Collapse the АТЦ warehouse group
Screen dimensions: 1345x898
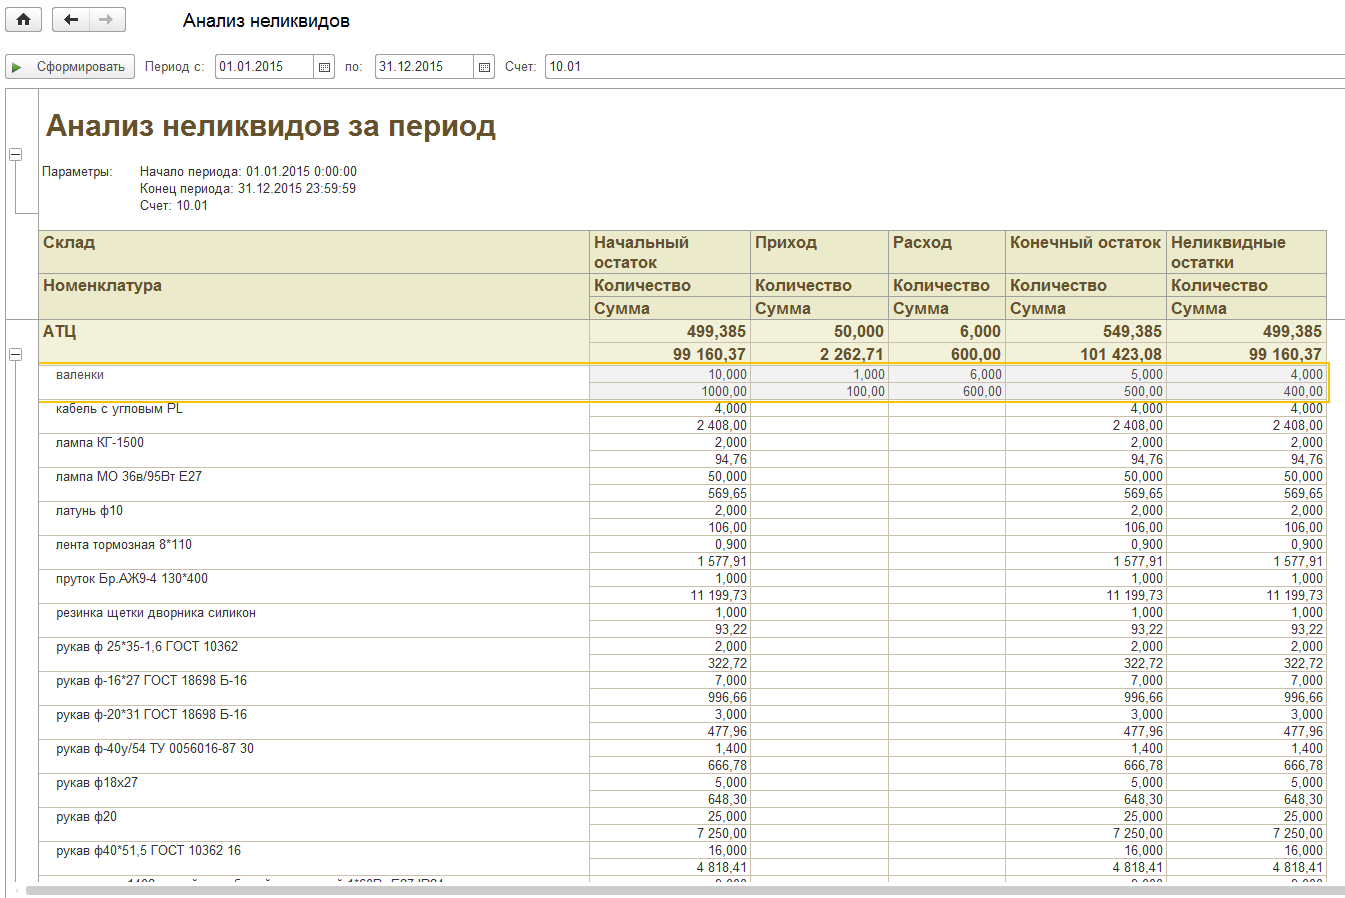pyautogui.click(x=15, y=355)
